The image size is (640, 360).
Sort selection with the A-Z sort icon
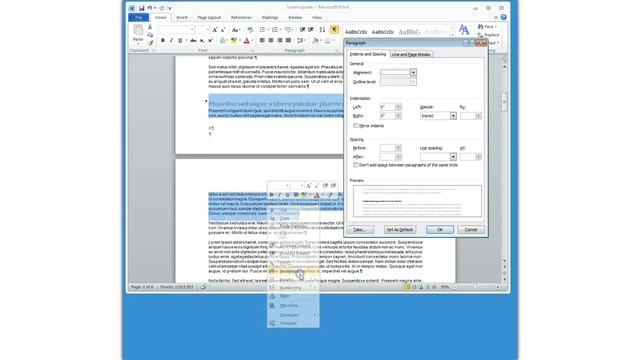[322, 30]
